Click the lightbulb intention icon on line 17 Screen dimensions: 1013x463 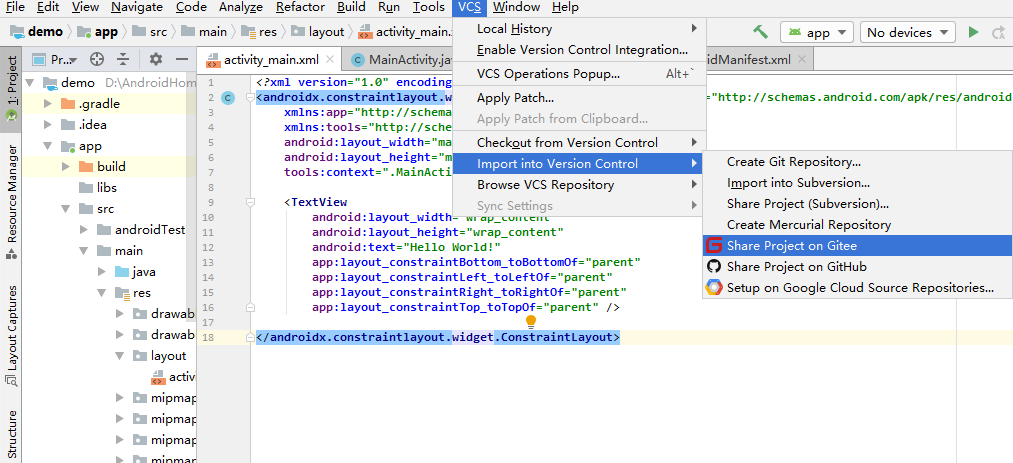click(x=531, y=322)
